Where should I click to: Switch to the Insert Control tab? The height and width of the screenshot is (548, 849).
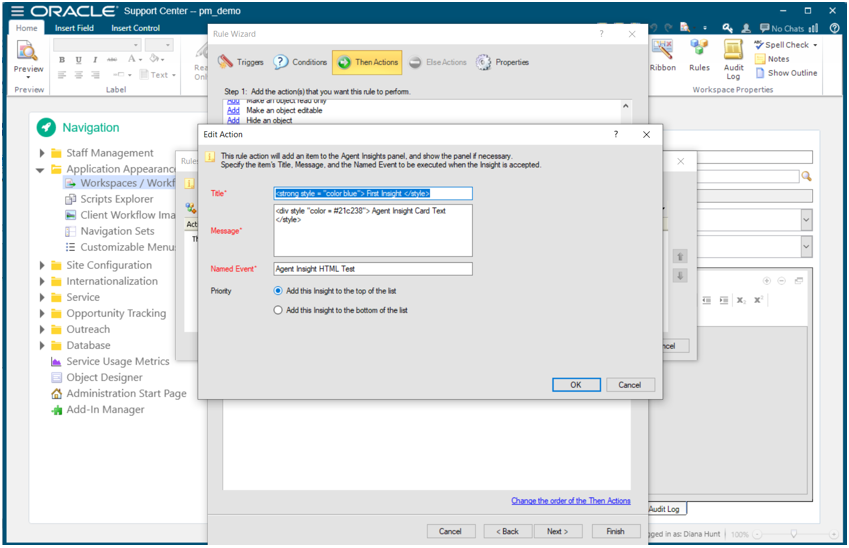[135, 28]
